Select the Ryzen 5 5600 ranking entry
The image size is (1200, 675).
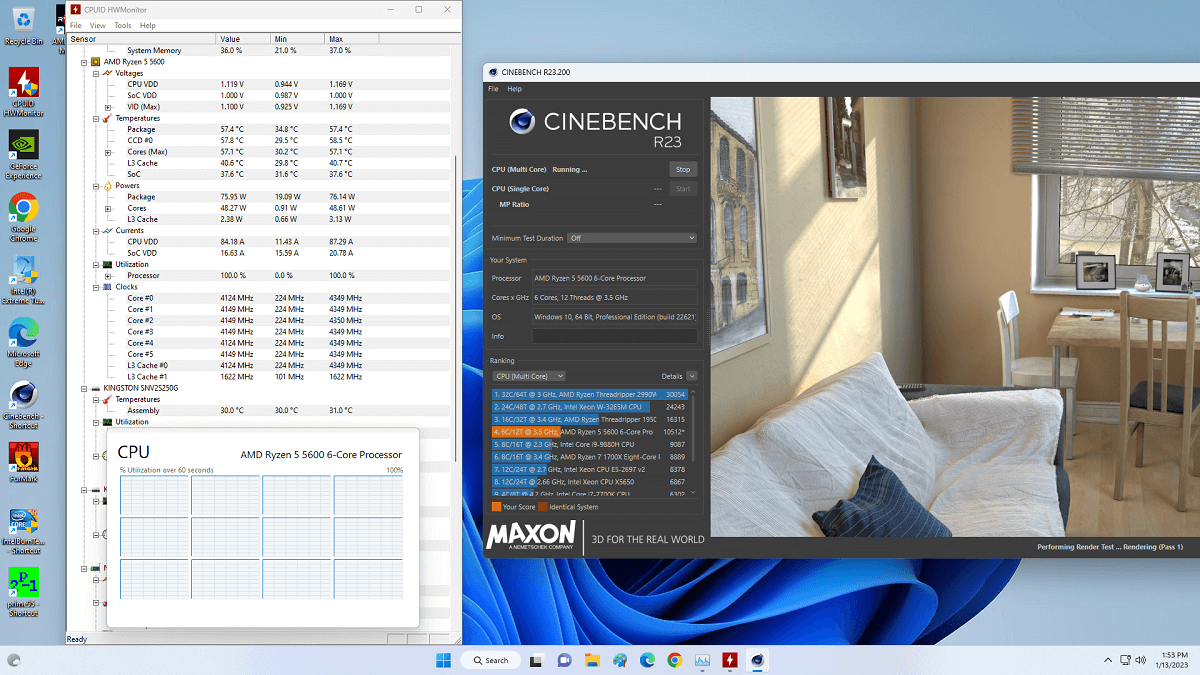[589, 432]
